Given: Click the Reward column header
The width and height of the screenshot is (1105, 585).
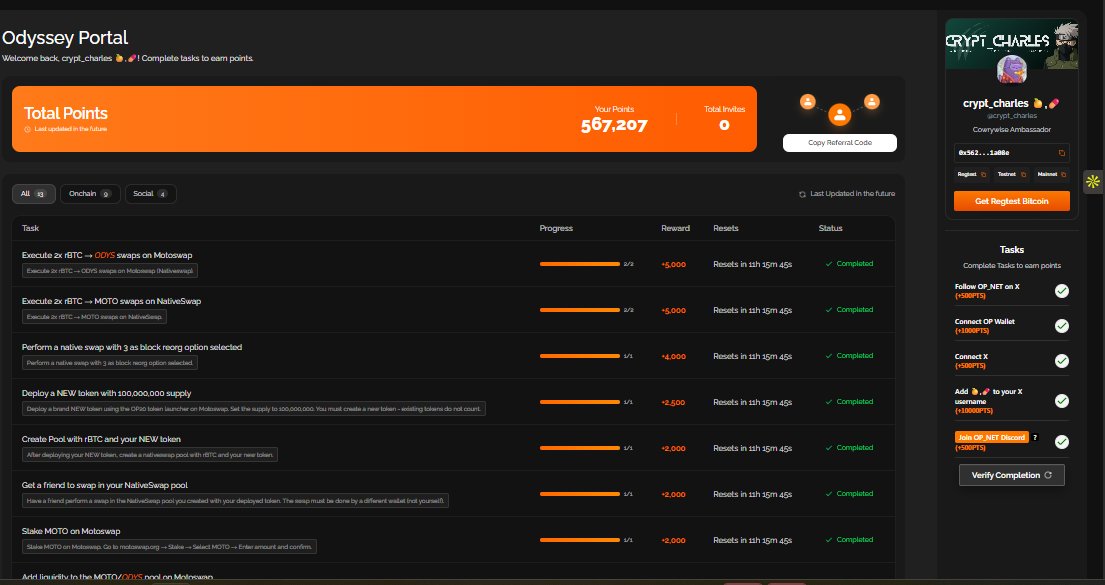Looking at the screenshot, I should click(x=675, y=228).
